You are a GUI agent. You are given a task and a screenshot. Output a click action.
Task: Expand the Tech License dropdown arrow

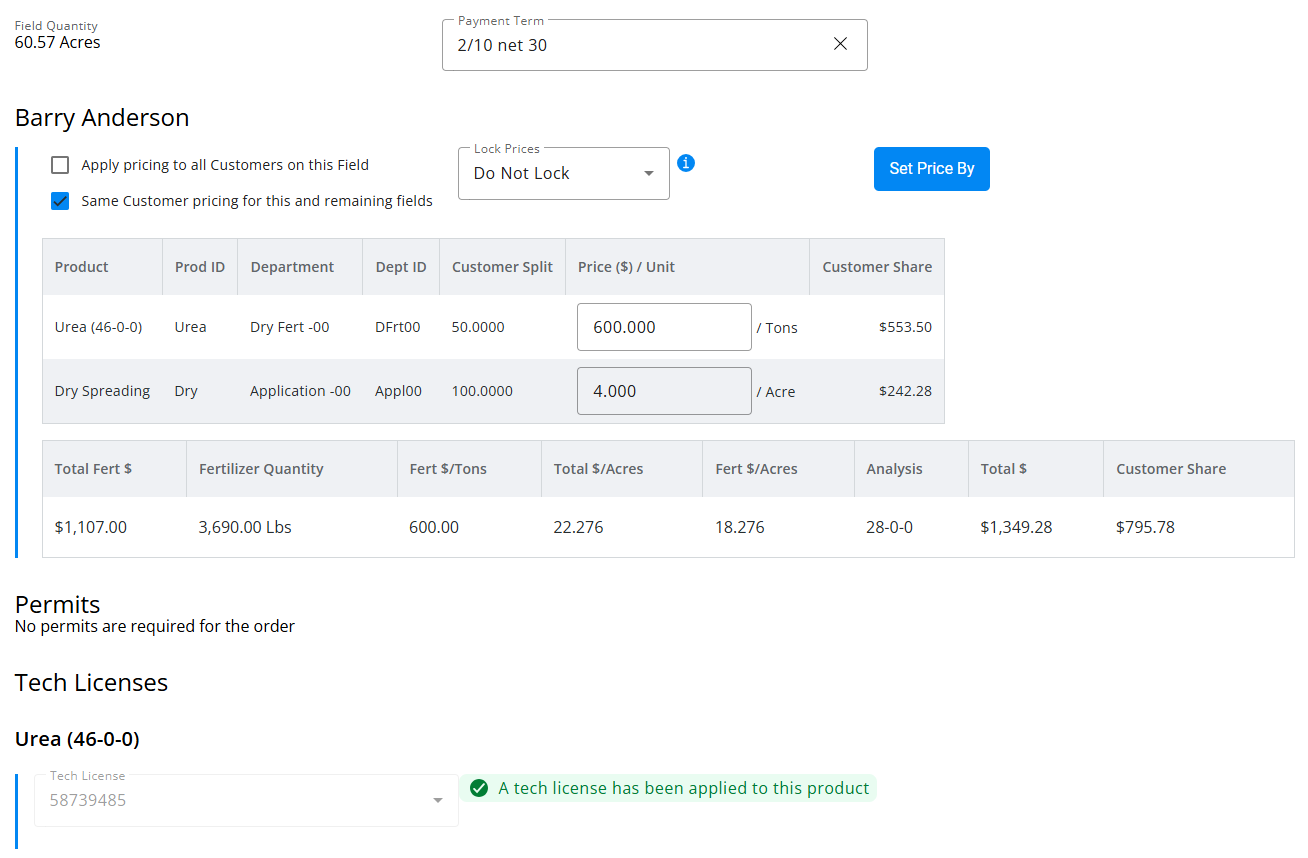(437, 800)
